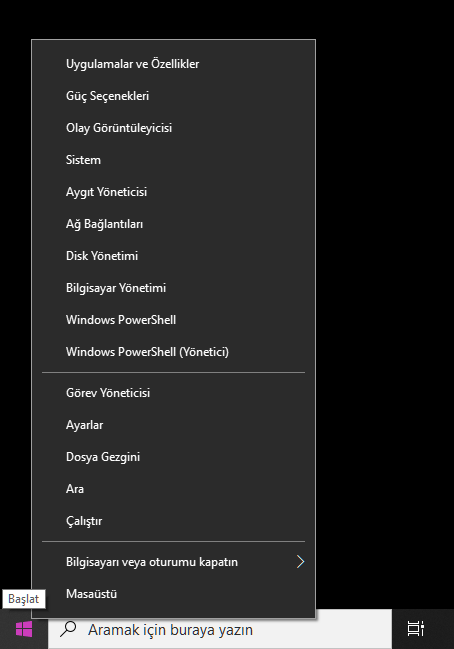Open Görev Yöneticisi
This screenshot has width=454, height=649.
pos(173,393)
